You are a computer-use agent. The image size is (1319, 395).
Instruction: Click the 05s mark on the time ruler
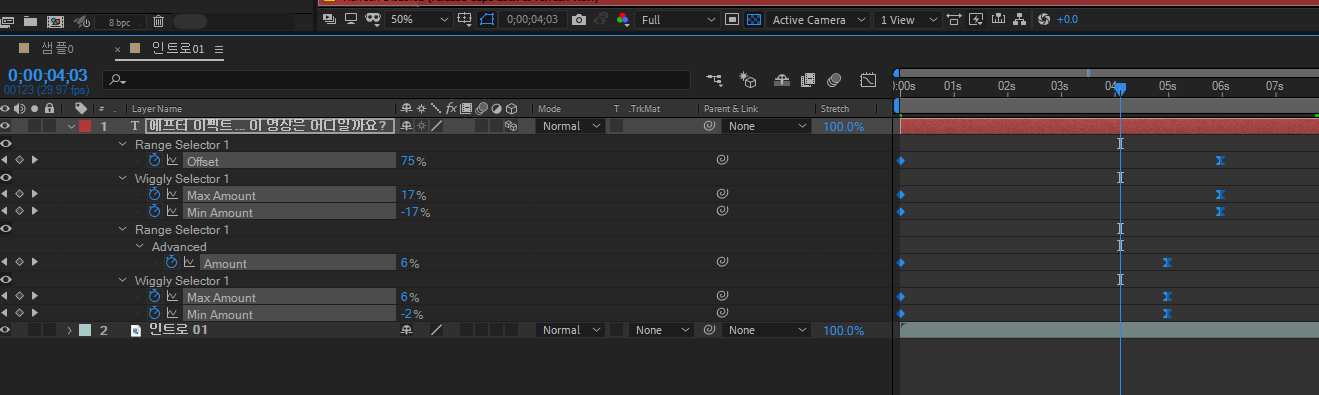[1167, 86]
